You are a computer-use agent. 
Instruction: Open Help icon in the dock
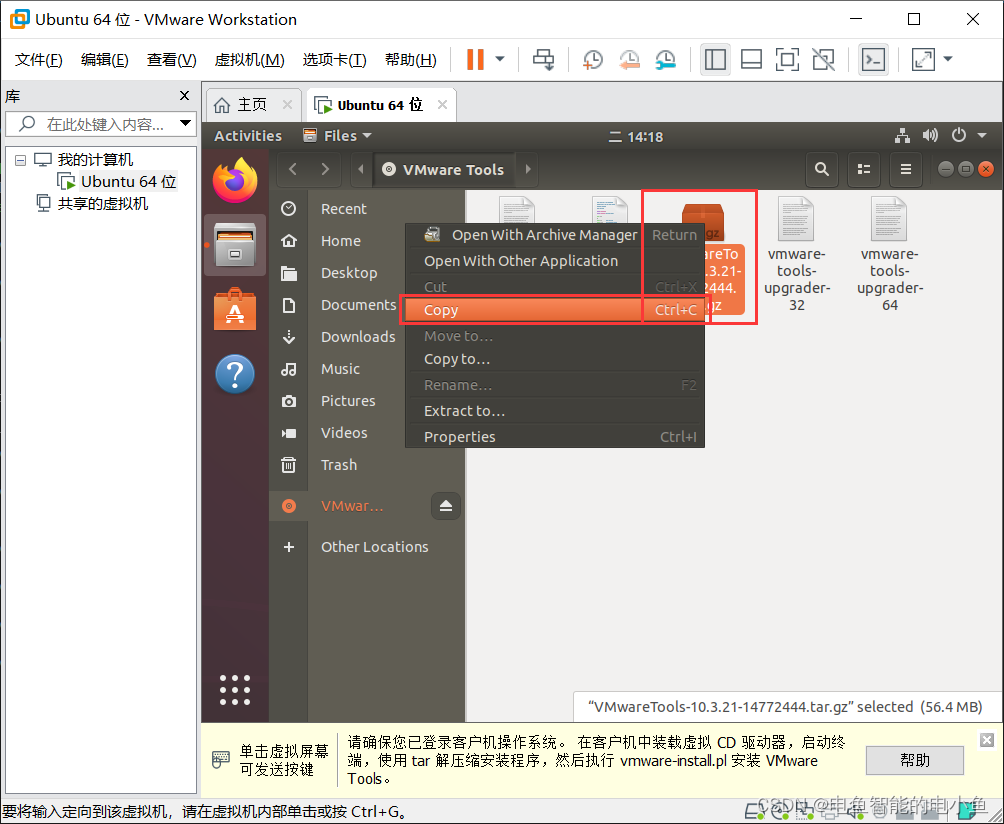pyautogui.click(x=235, y=374)
